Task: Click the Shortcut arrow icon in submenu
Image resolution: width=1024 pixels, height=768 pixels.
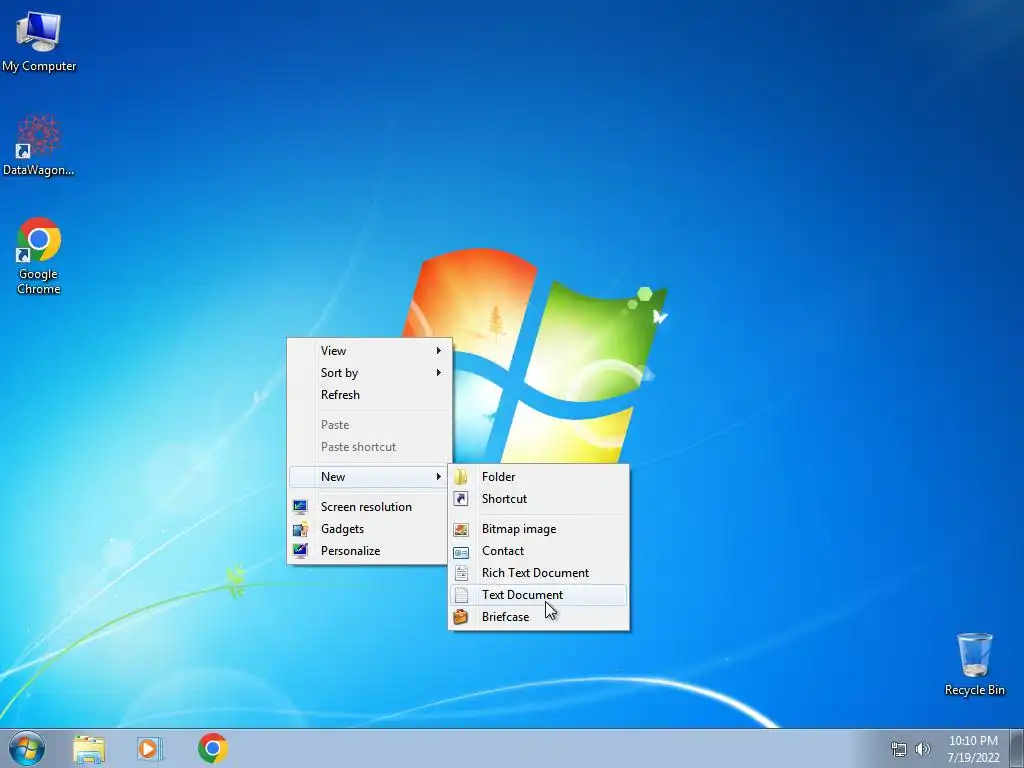Action: coord(461,499)
